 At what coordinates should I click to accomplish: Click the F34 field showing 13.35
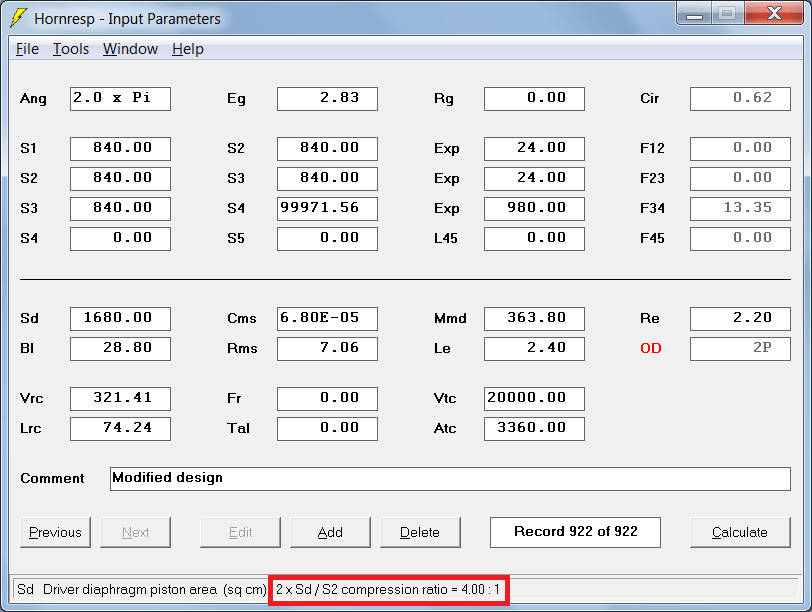tap(741, 209)
